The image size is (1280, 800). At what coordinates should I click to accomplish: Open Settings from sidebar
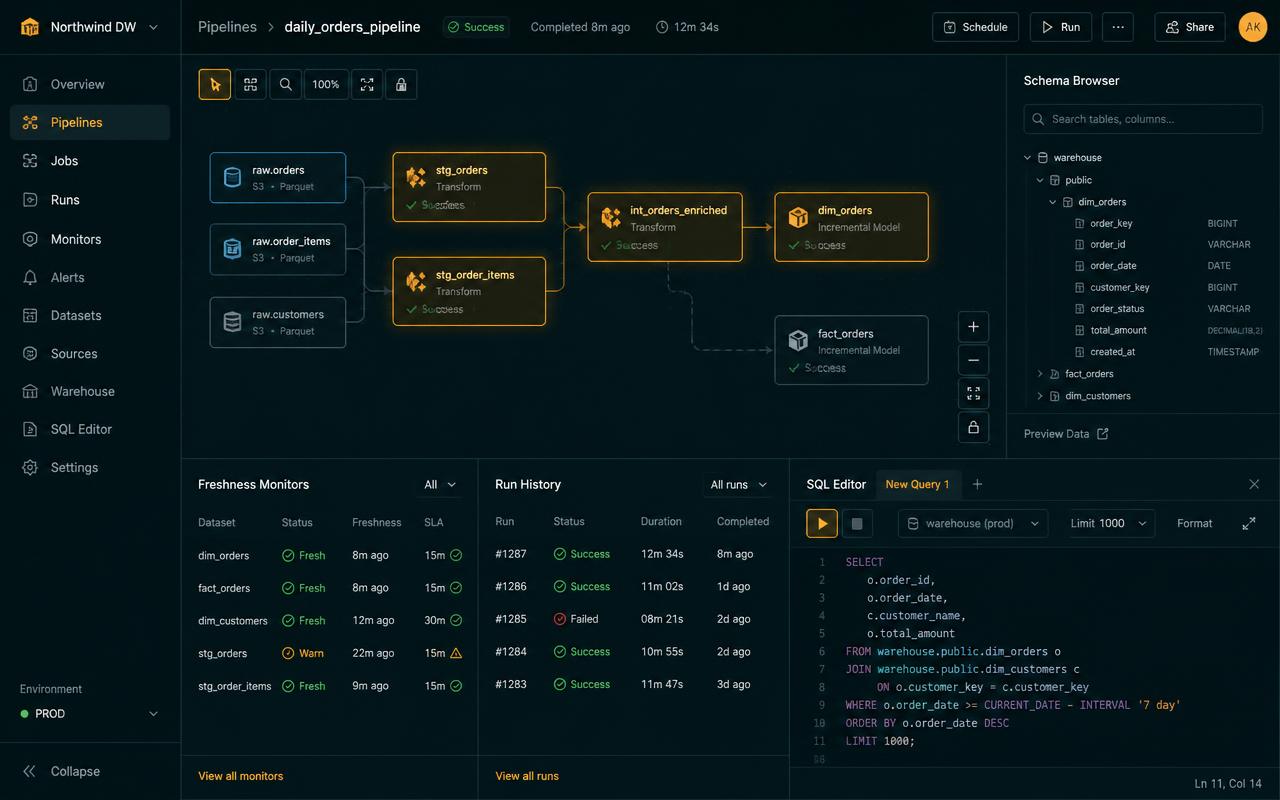click(90, 467)
